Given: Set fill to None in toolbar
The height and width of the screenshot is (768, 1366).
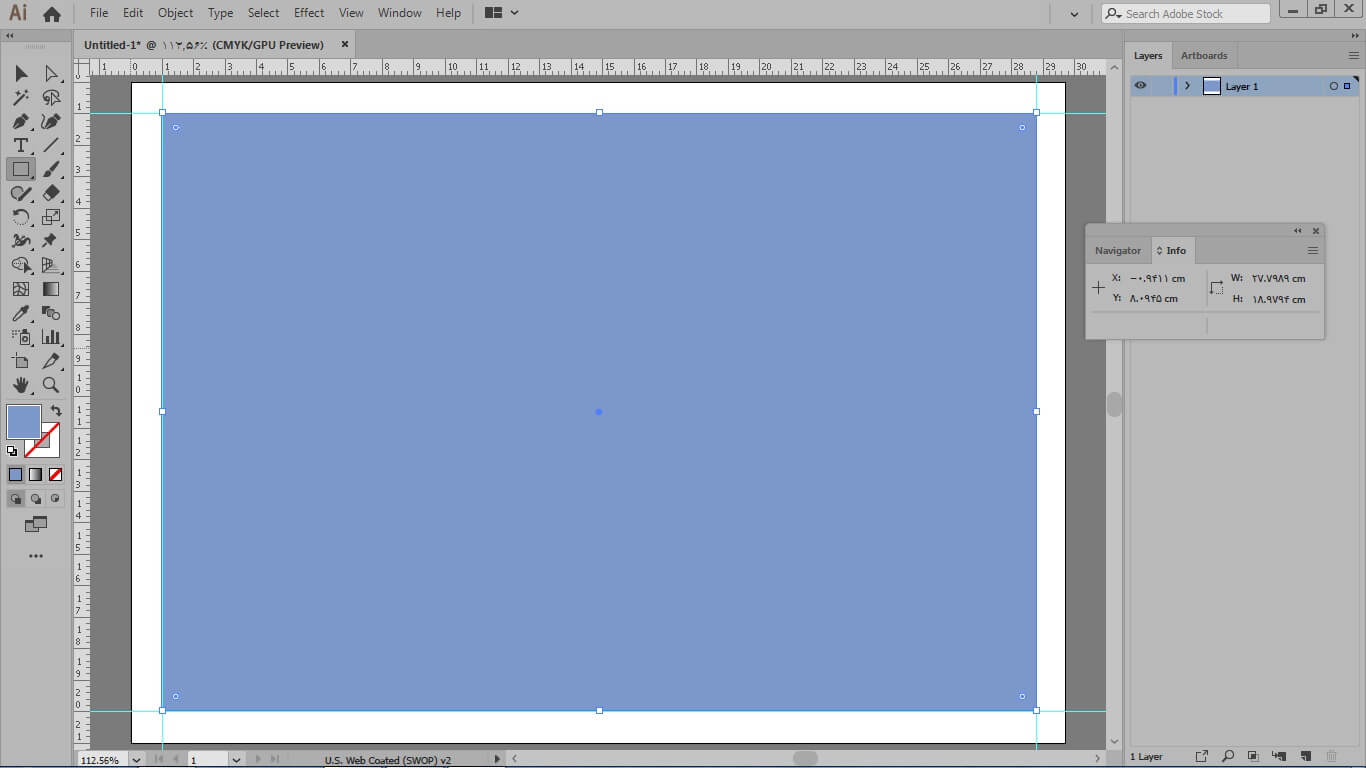Looking at the screenshot, I should pyautogui.click(x=56, y=474).
